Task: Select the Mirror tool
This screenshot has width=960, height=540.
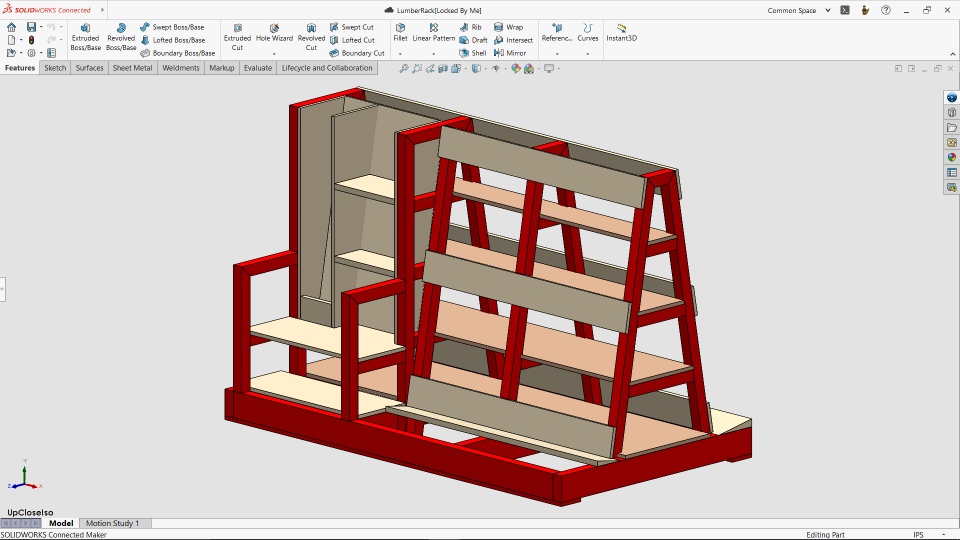Action: coord(509,53)
